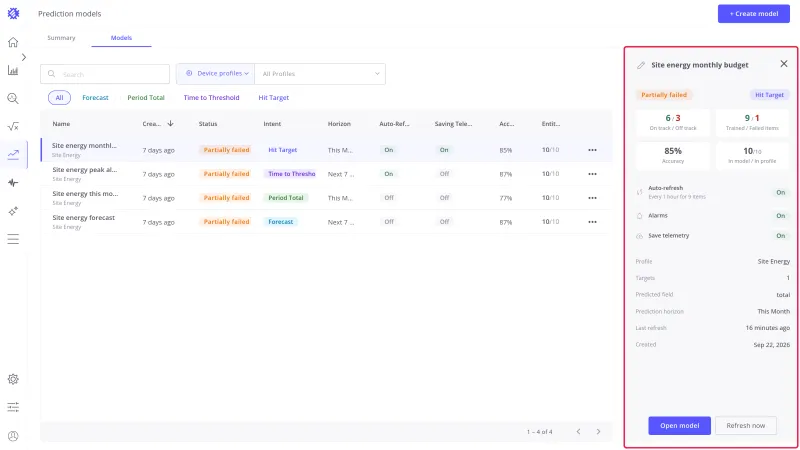Screen dimensions: 800x450
Task: Select the Period Total filter chip
Action: (146, 97)
